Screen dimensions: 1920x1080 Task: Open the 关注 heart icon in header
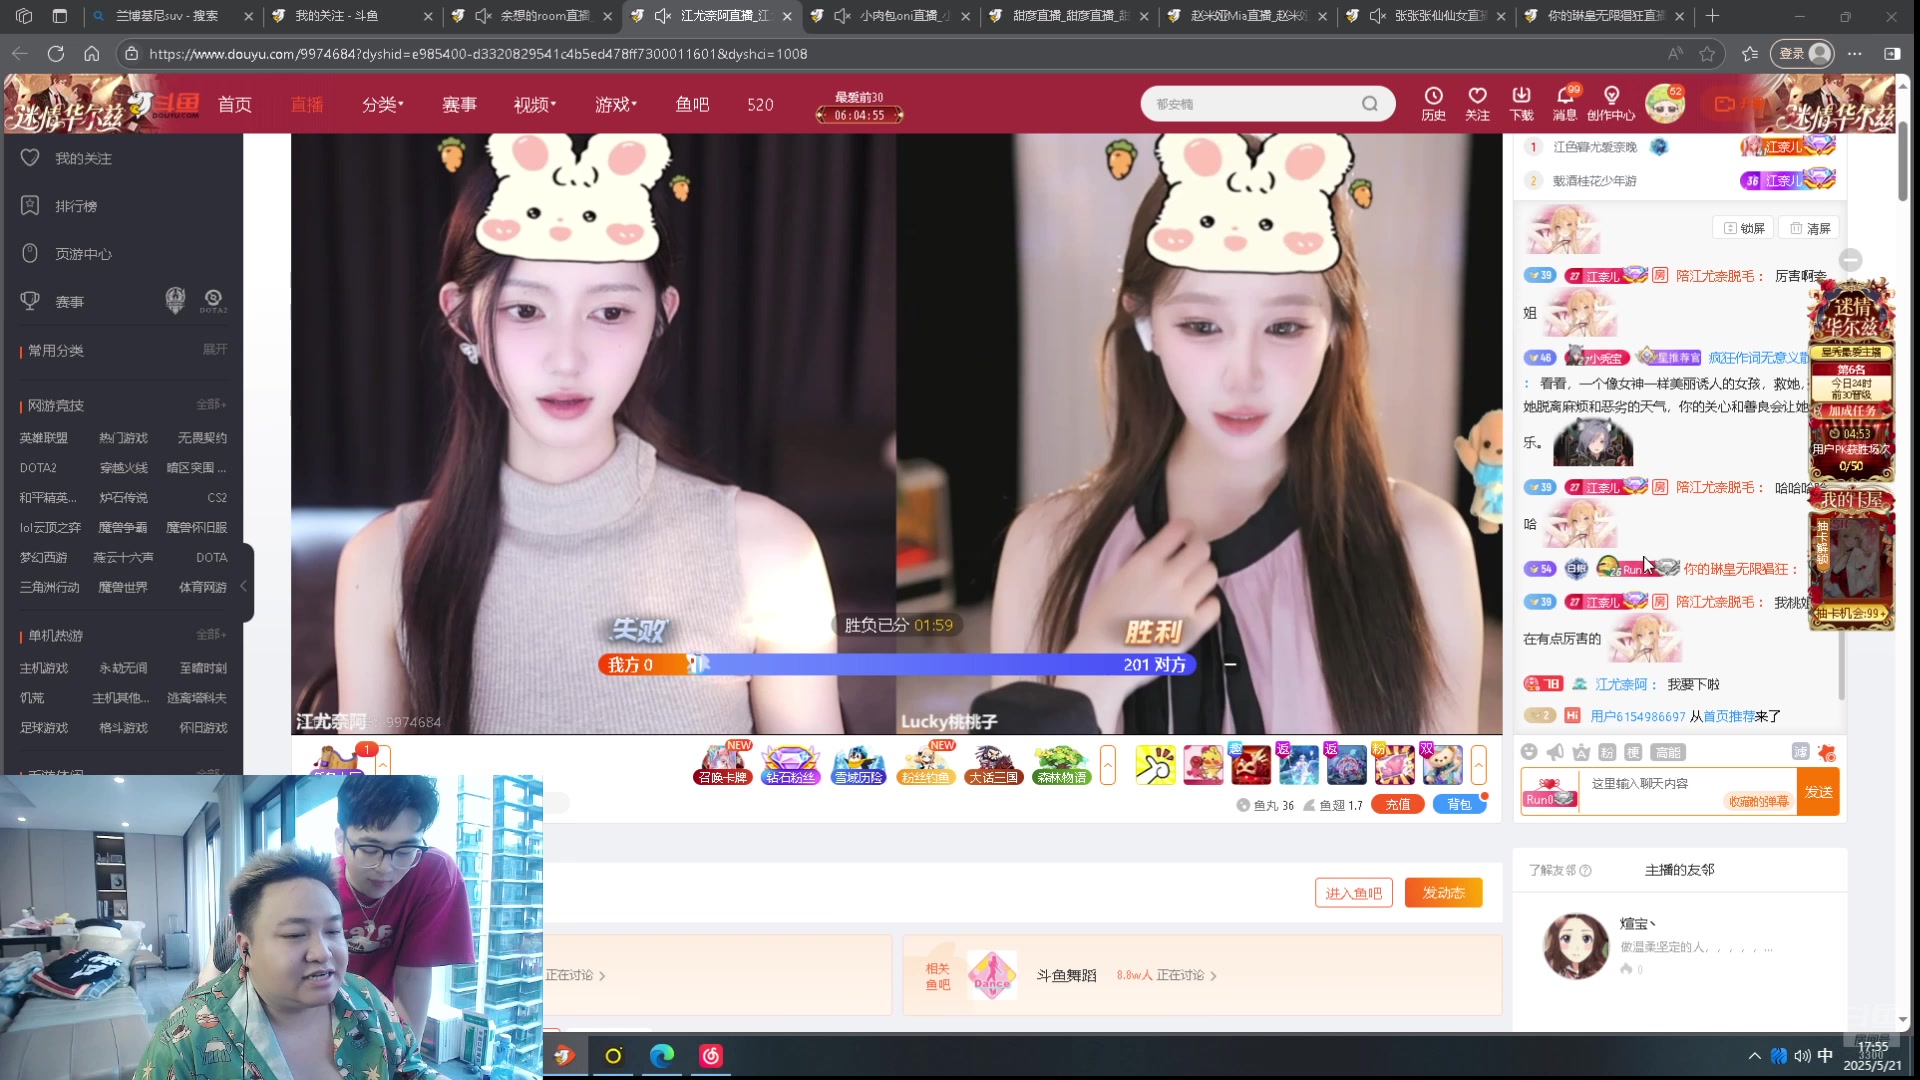(x=1477, y=103)
